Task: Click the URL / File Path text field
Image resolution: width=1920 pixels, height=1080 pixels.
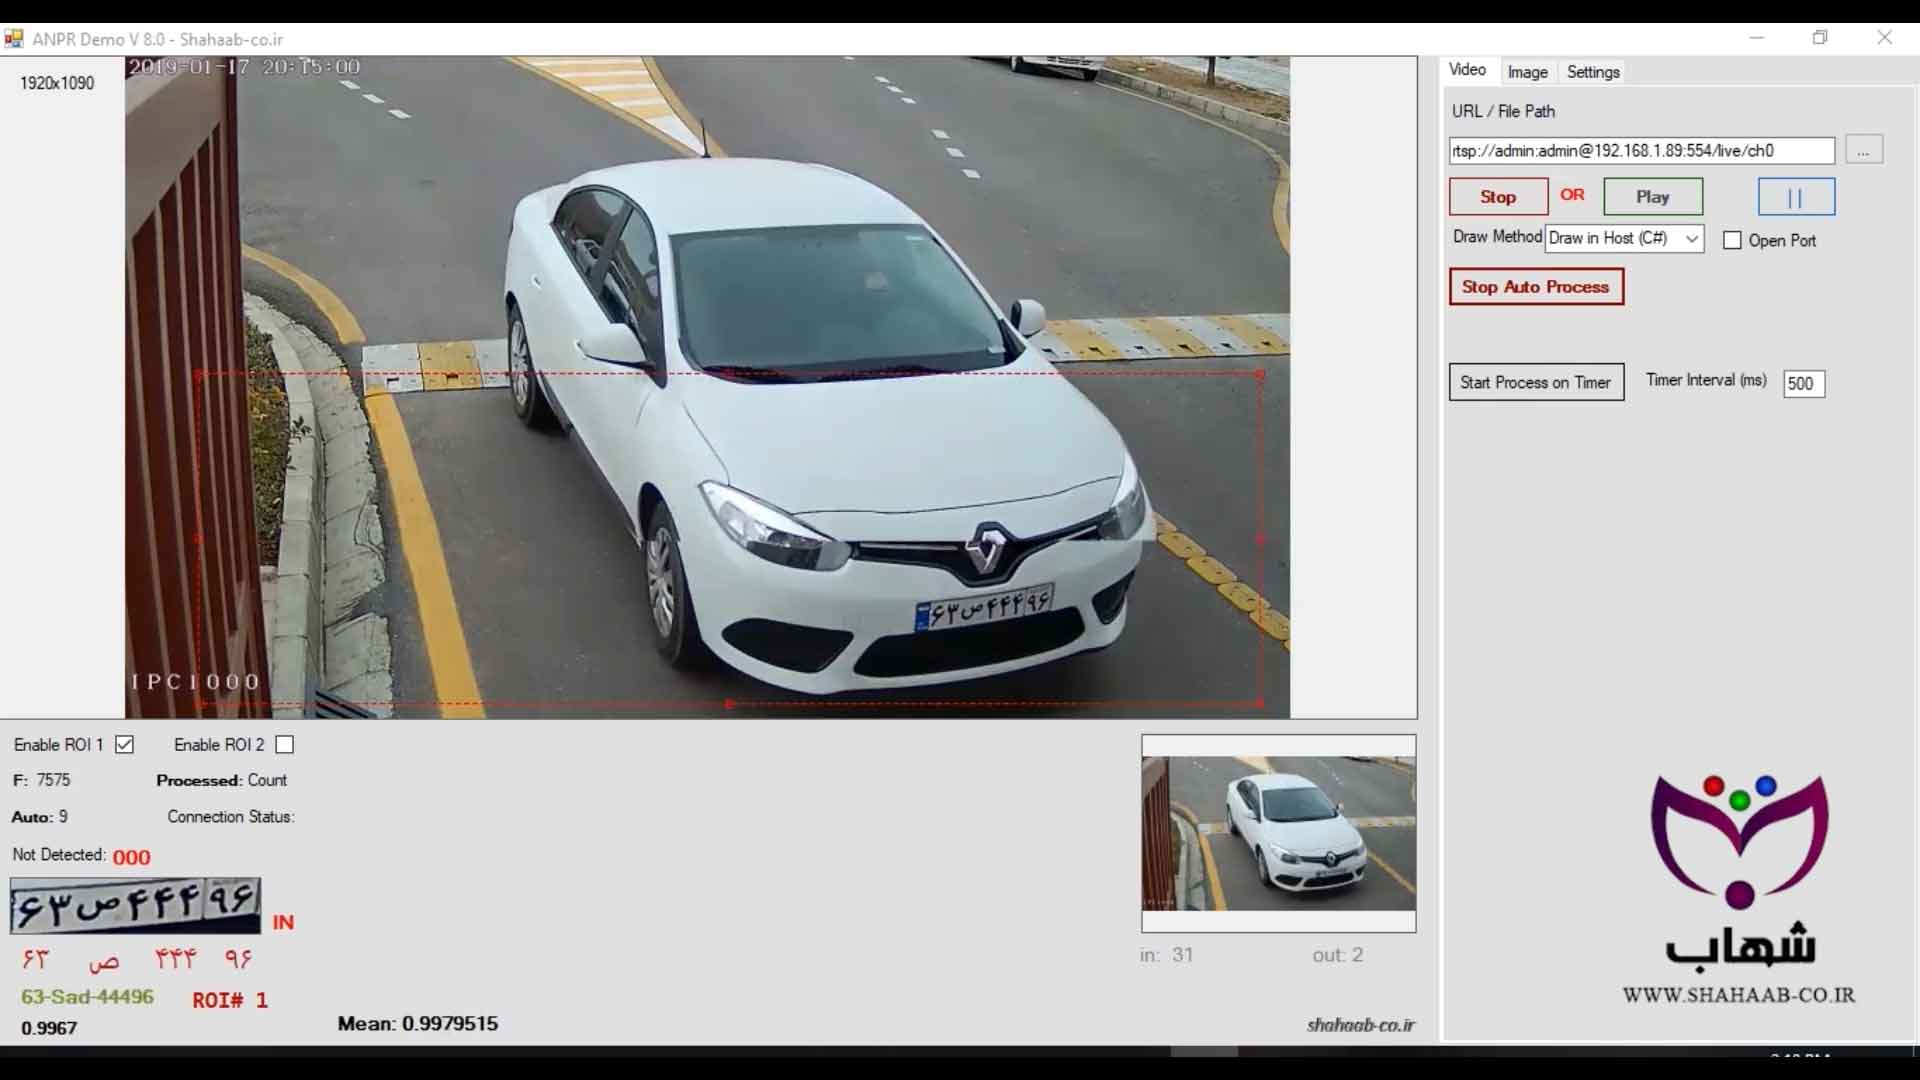Action: click(x=1642, y=151)
